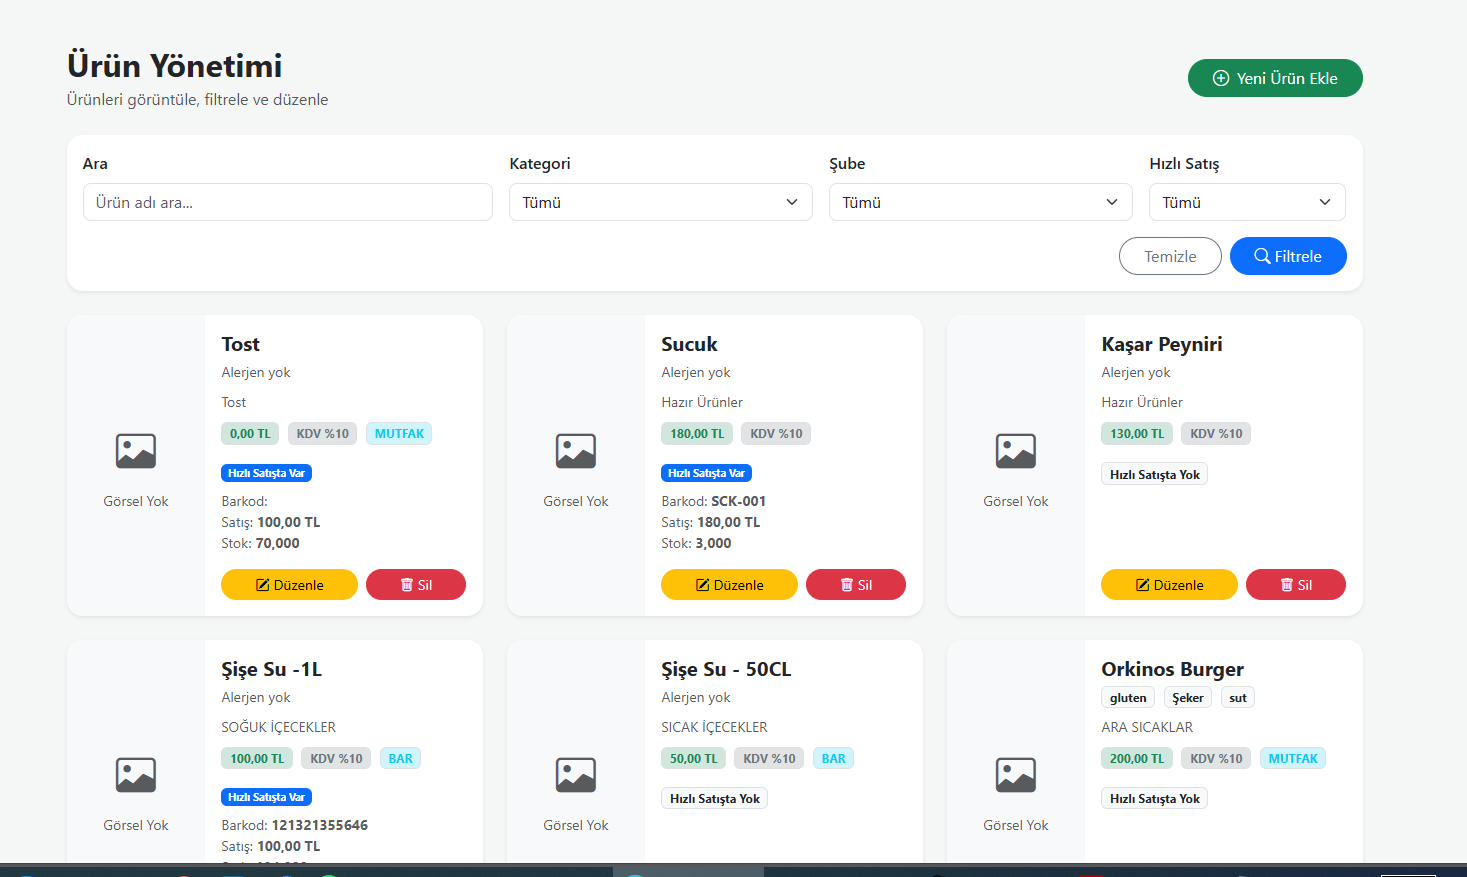Delete Kaşar Peyniri via the Sil button
The image size is (1467, 877).
[1295, 585]
